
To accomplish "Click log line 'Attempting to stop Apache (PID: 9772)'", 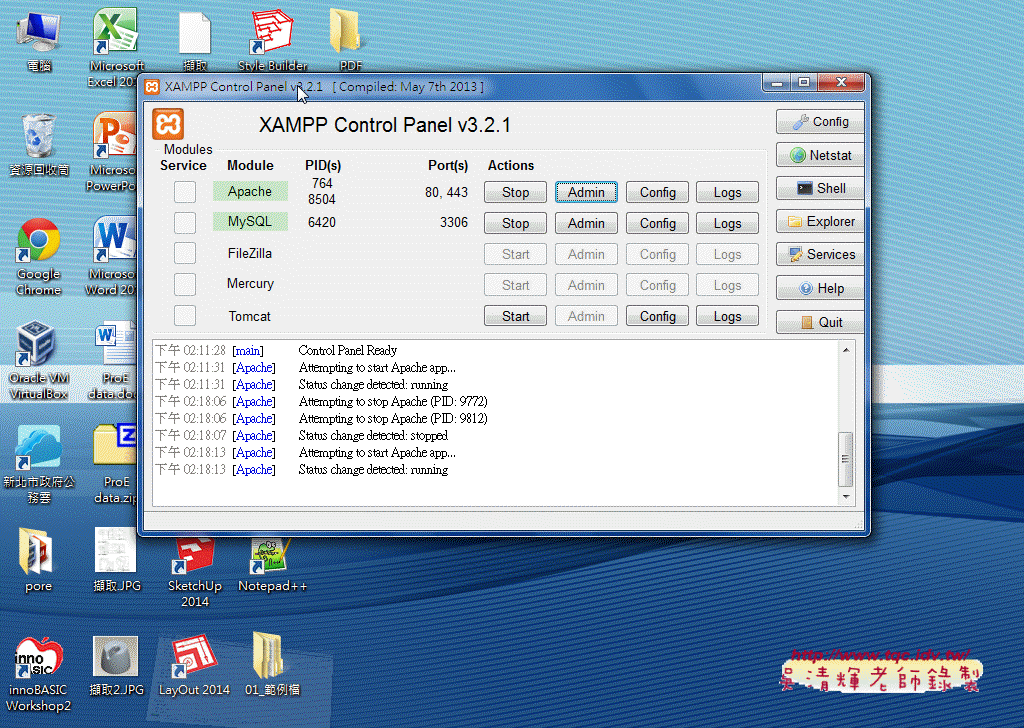I will tap(393, 402).
